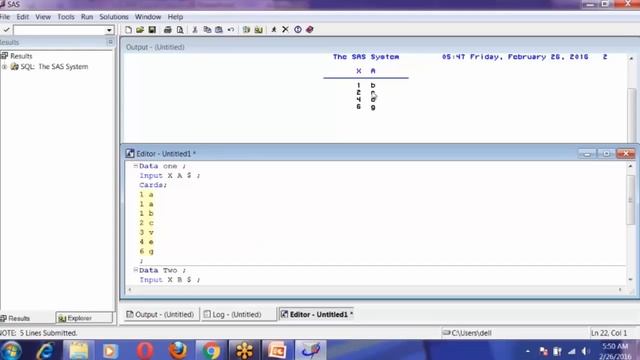Switch to the Editor - Untitled1 window tab
The width and height of the screenshot is (640, 360).
pyautogui.click(x=316, y=314)
